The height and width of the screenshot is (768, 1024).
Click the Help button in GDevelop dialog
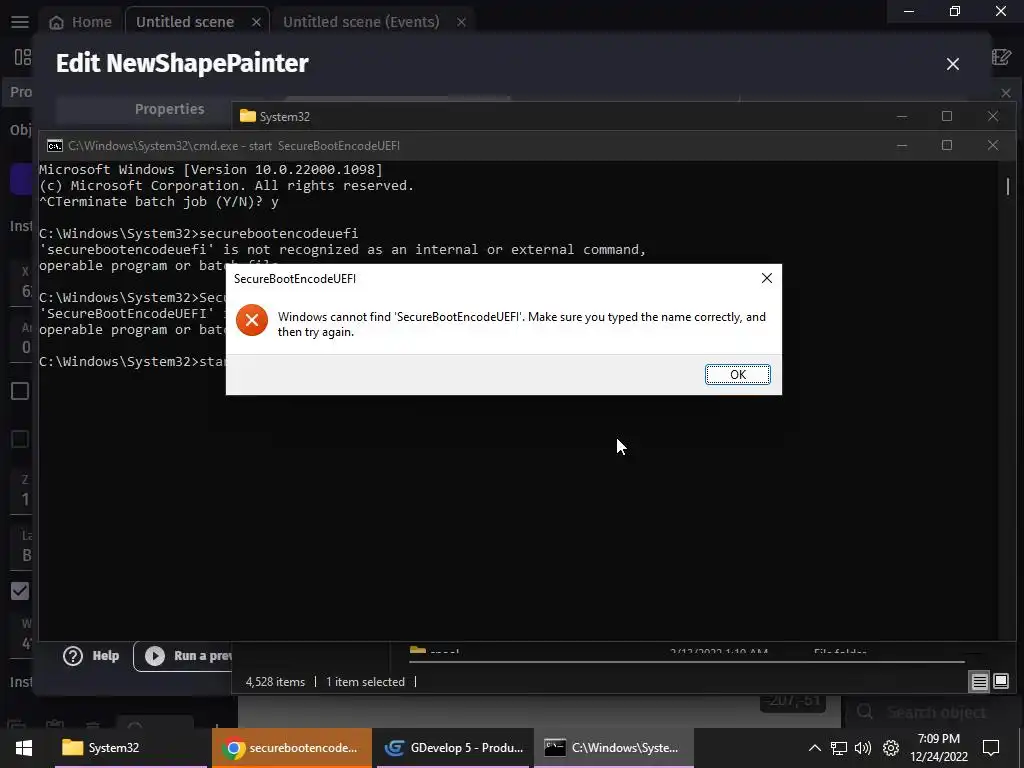[91, 656]
